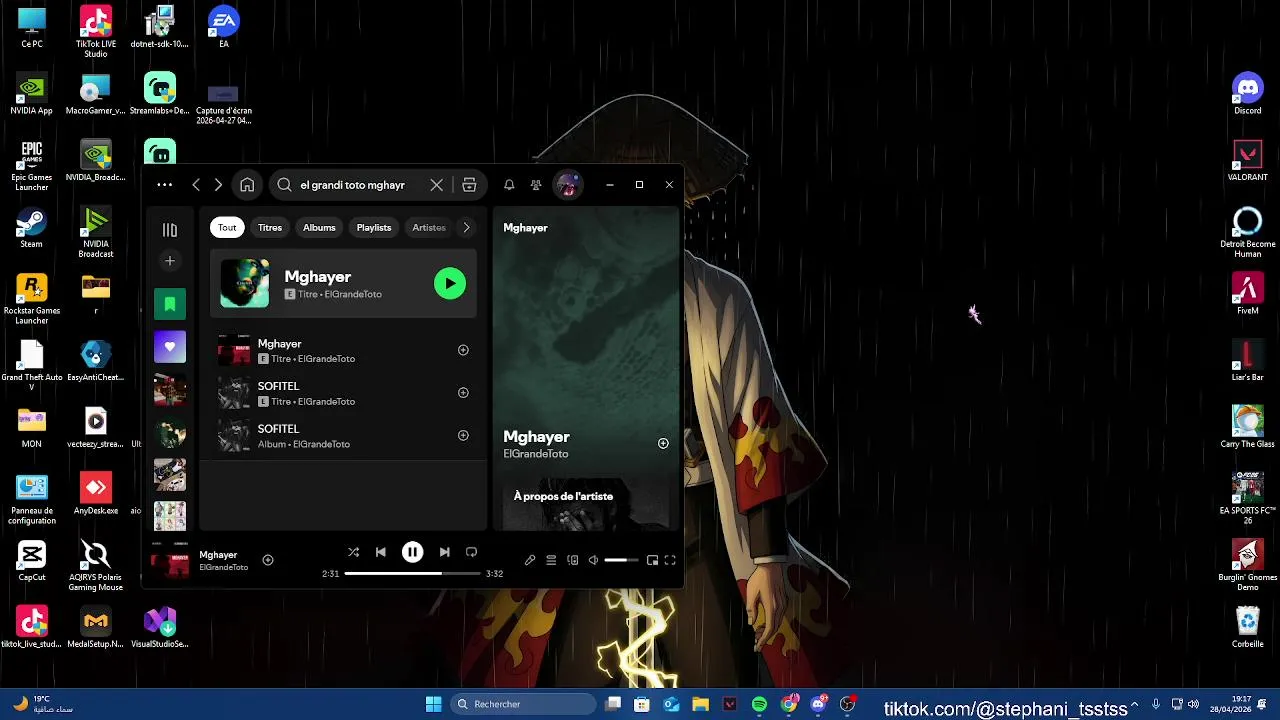Add SOFITEL Titre to Liked Songs

pyautogui.click(x=463, y=393)
